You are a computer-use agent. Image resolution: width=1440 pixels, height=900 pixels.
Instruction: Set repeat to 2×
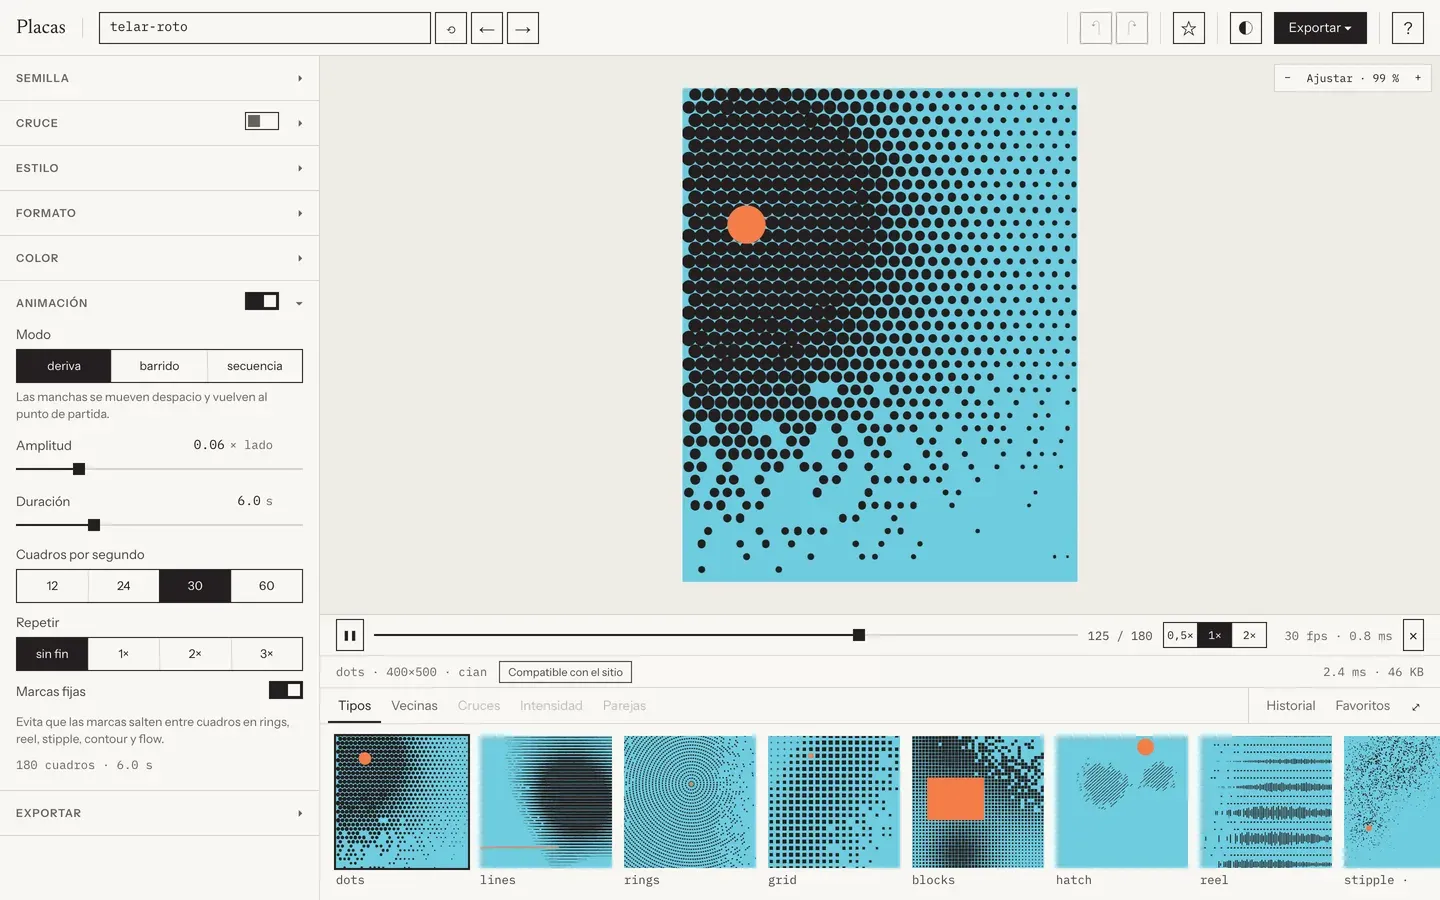point(195,654)
